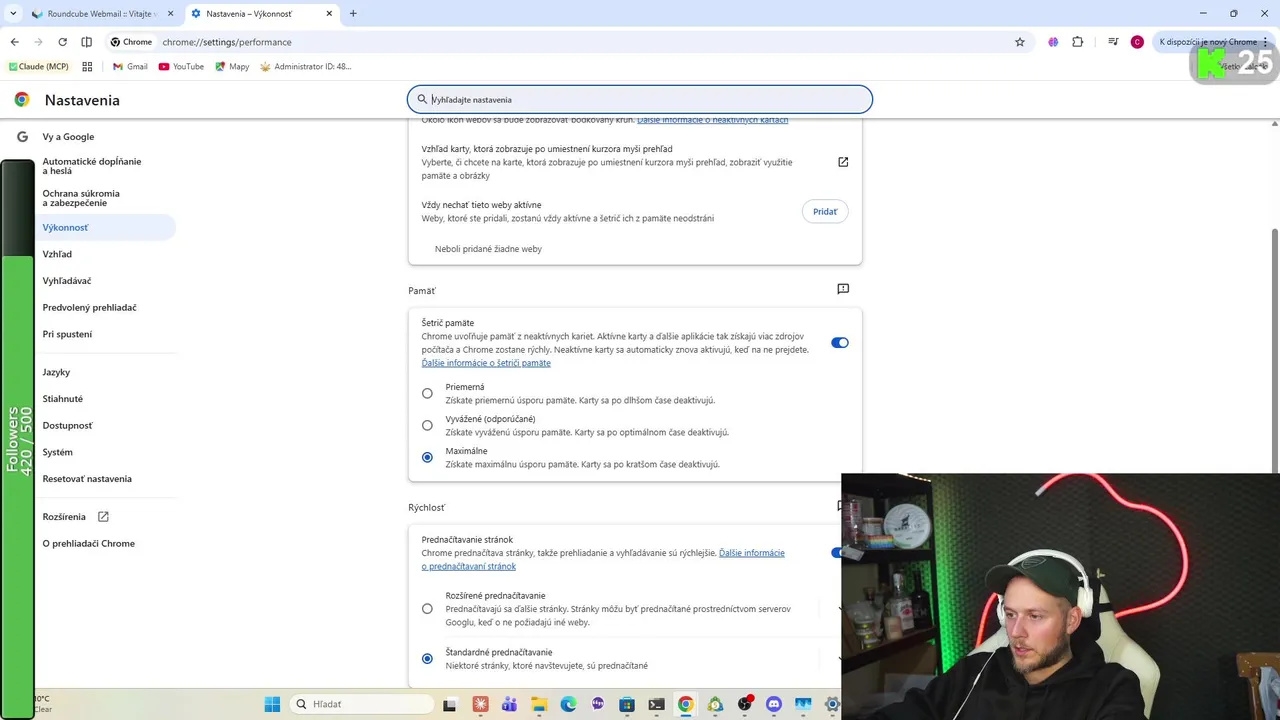This screenshot has height=720, width=1280.
Task: Click the Pridať button for always-active sites
Action: coord(825,212)
